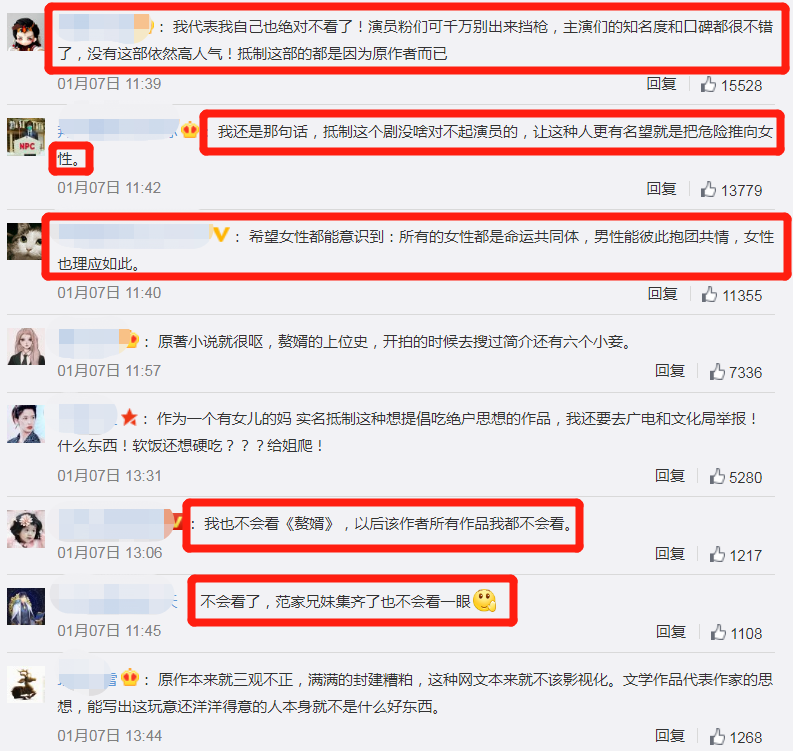Viewport: 793px width, 751px height.
Task: Click thumbs-up on the 13779-like comment
Action: coord(708,189)
